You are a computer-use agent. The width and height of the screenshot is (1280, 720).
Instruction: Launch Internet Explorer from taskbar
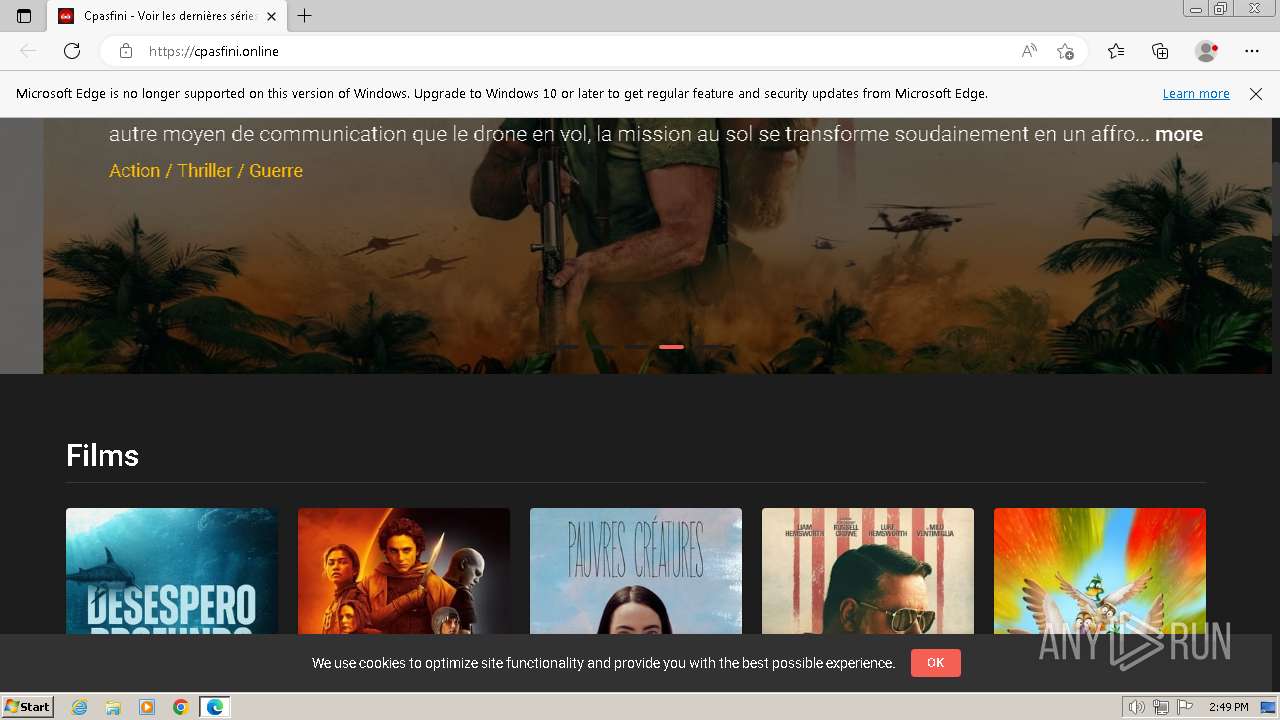(80, 707)
